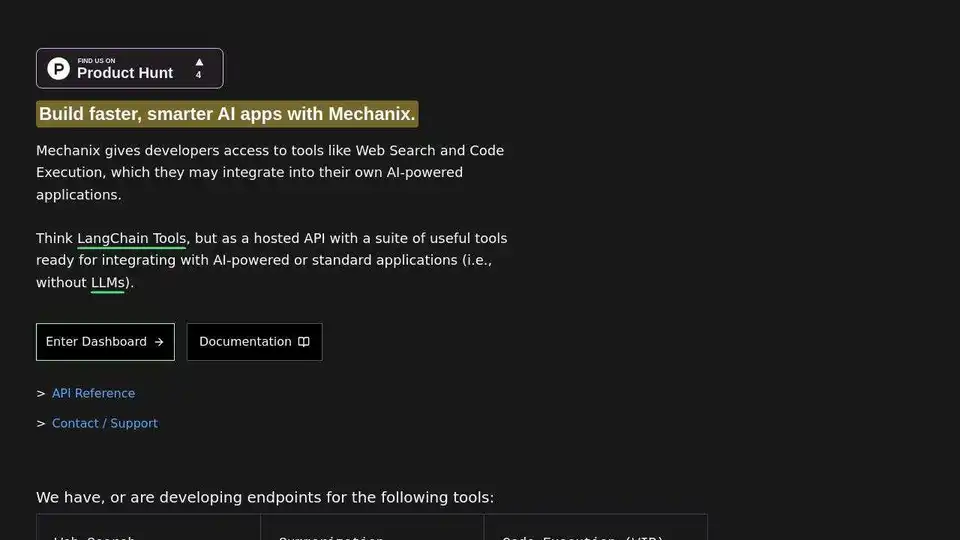Click the 'Mechanix gives developers access' paragraph

pyautogui.click(x=270, y=173)
